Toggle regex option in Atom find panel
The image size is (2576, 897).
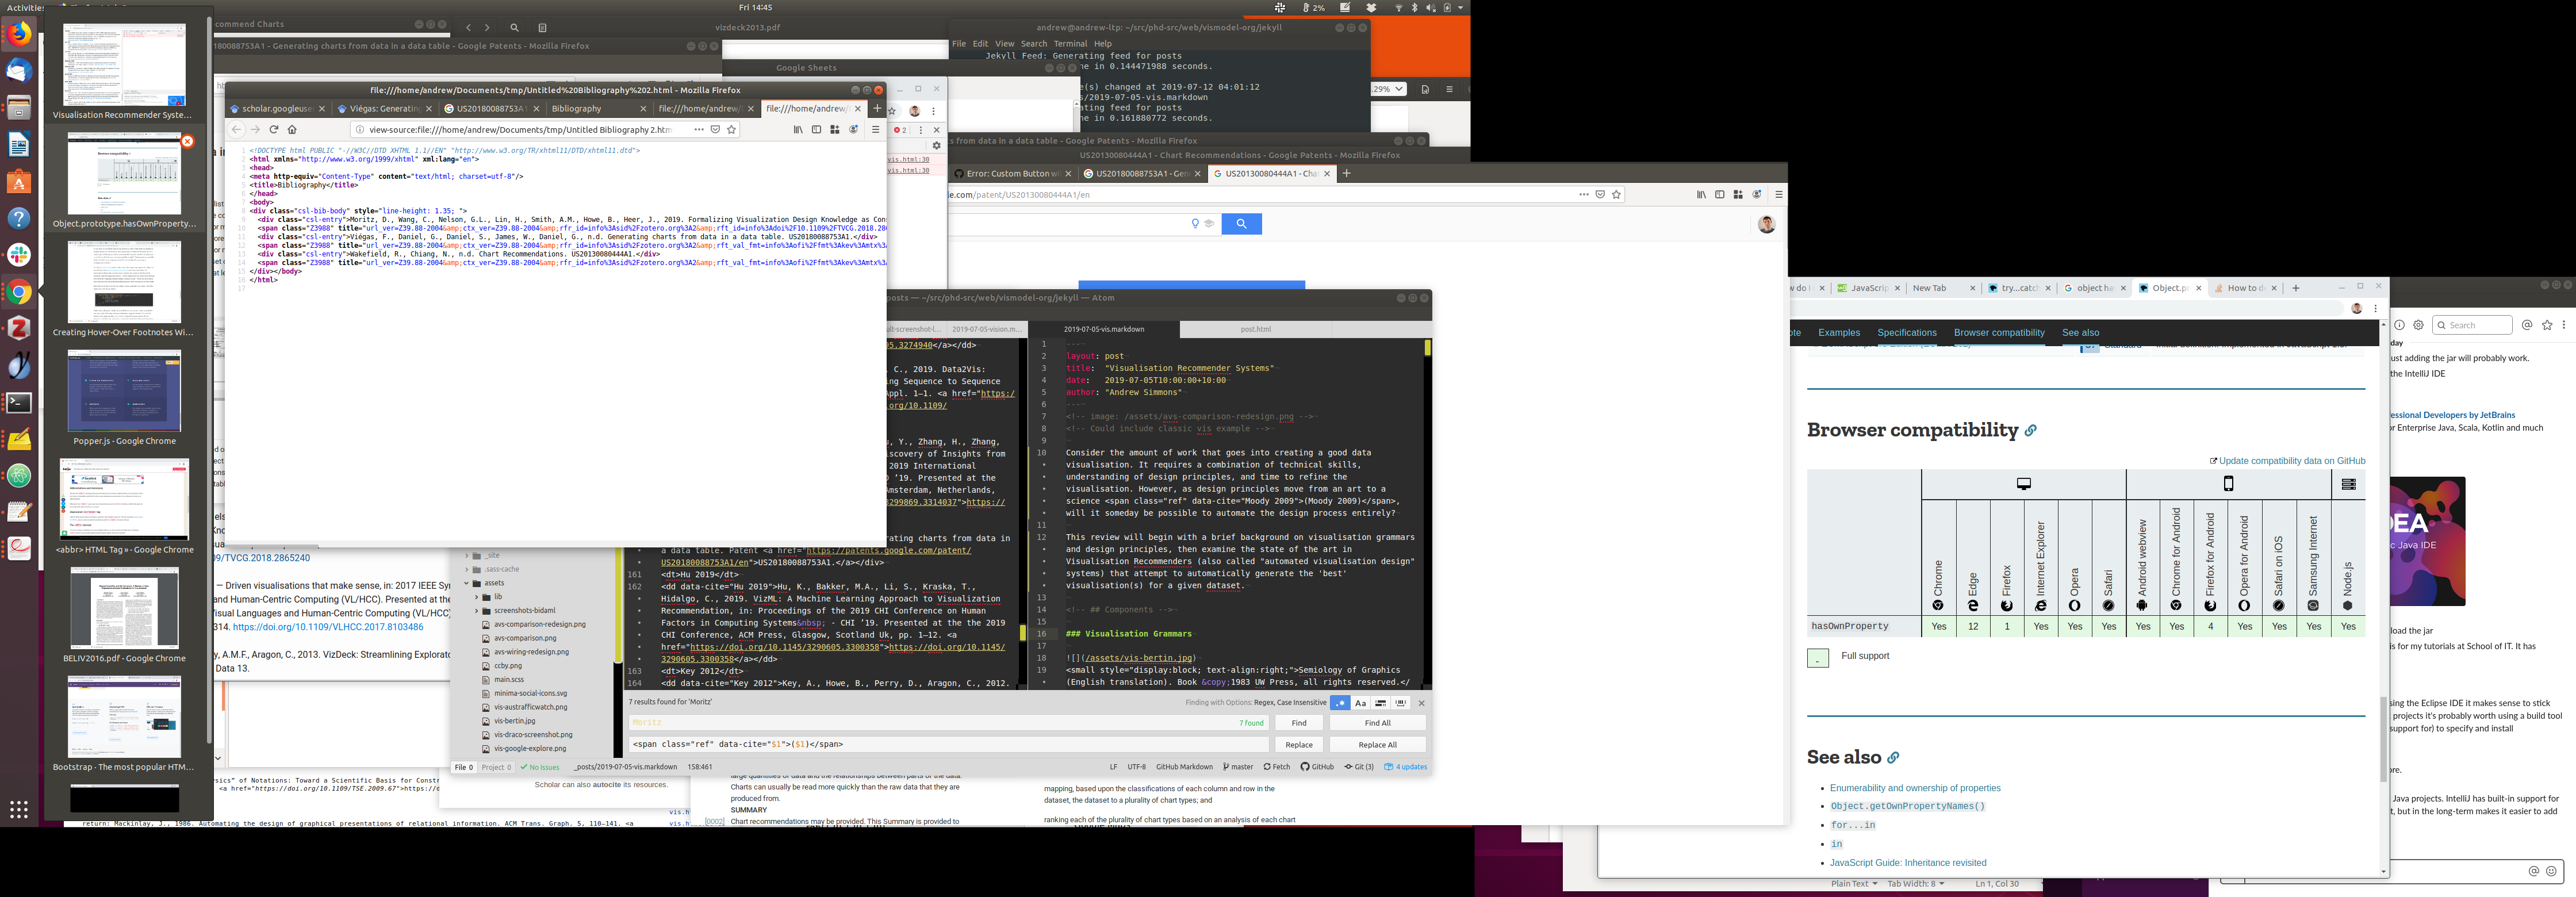tap(1339, 703)
